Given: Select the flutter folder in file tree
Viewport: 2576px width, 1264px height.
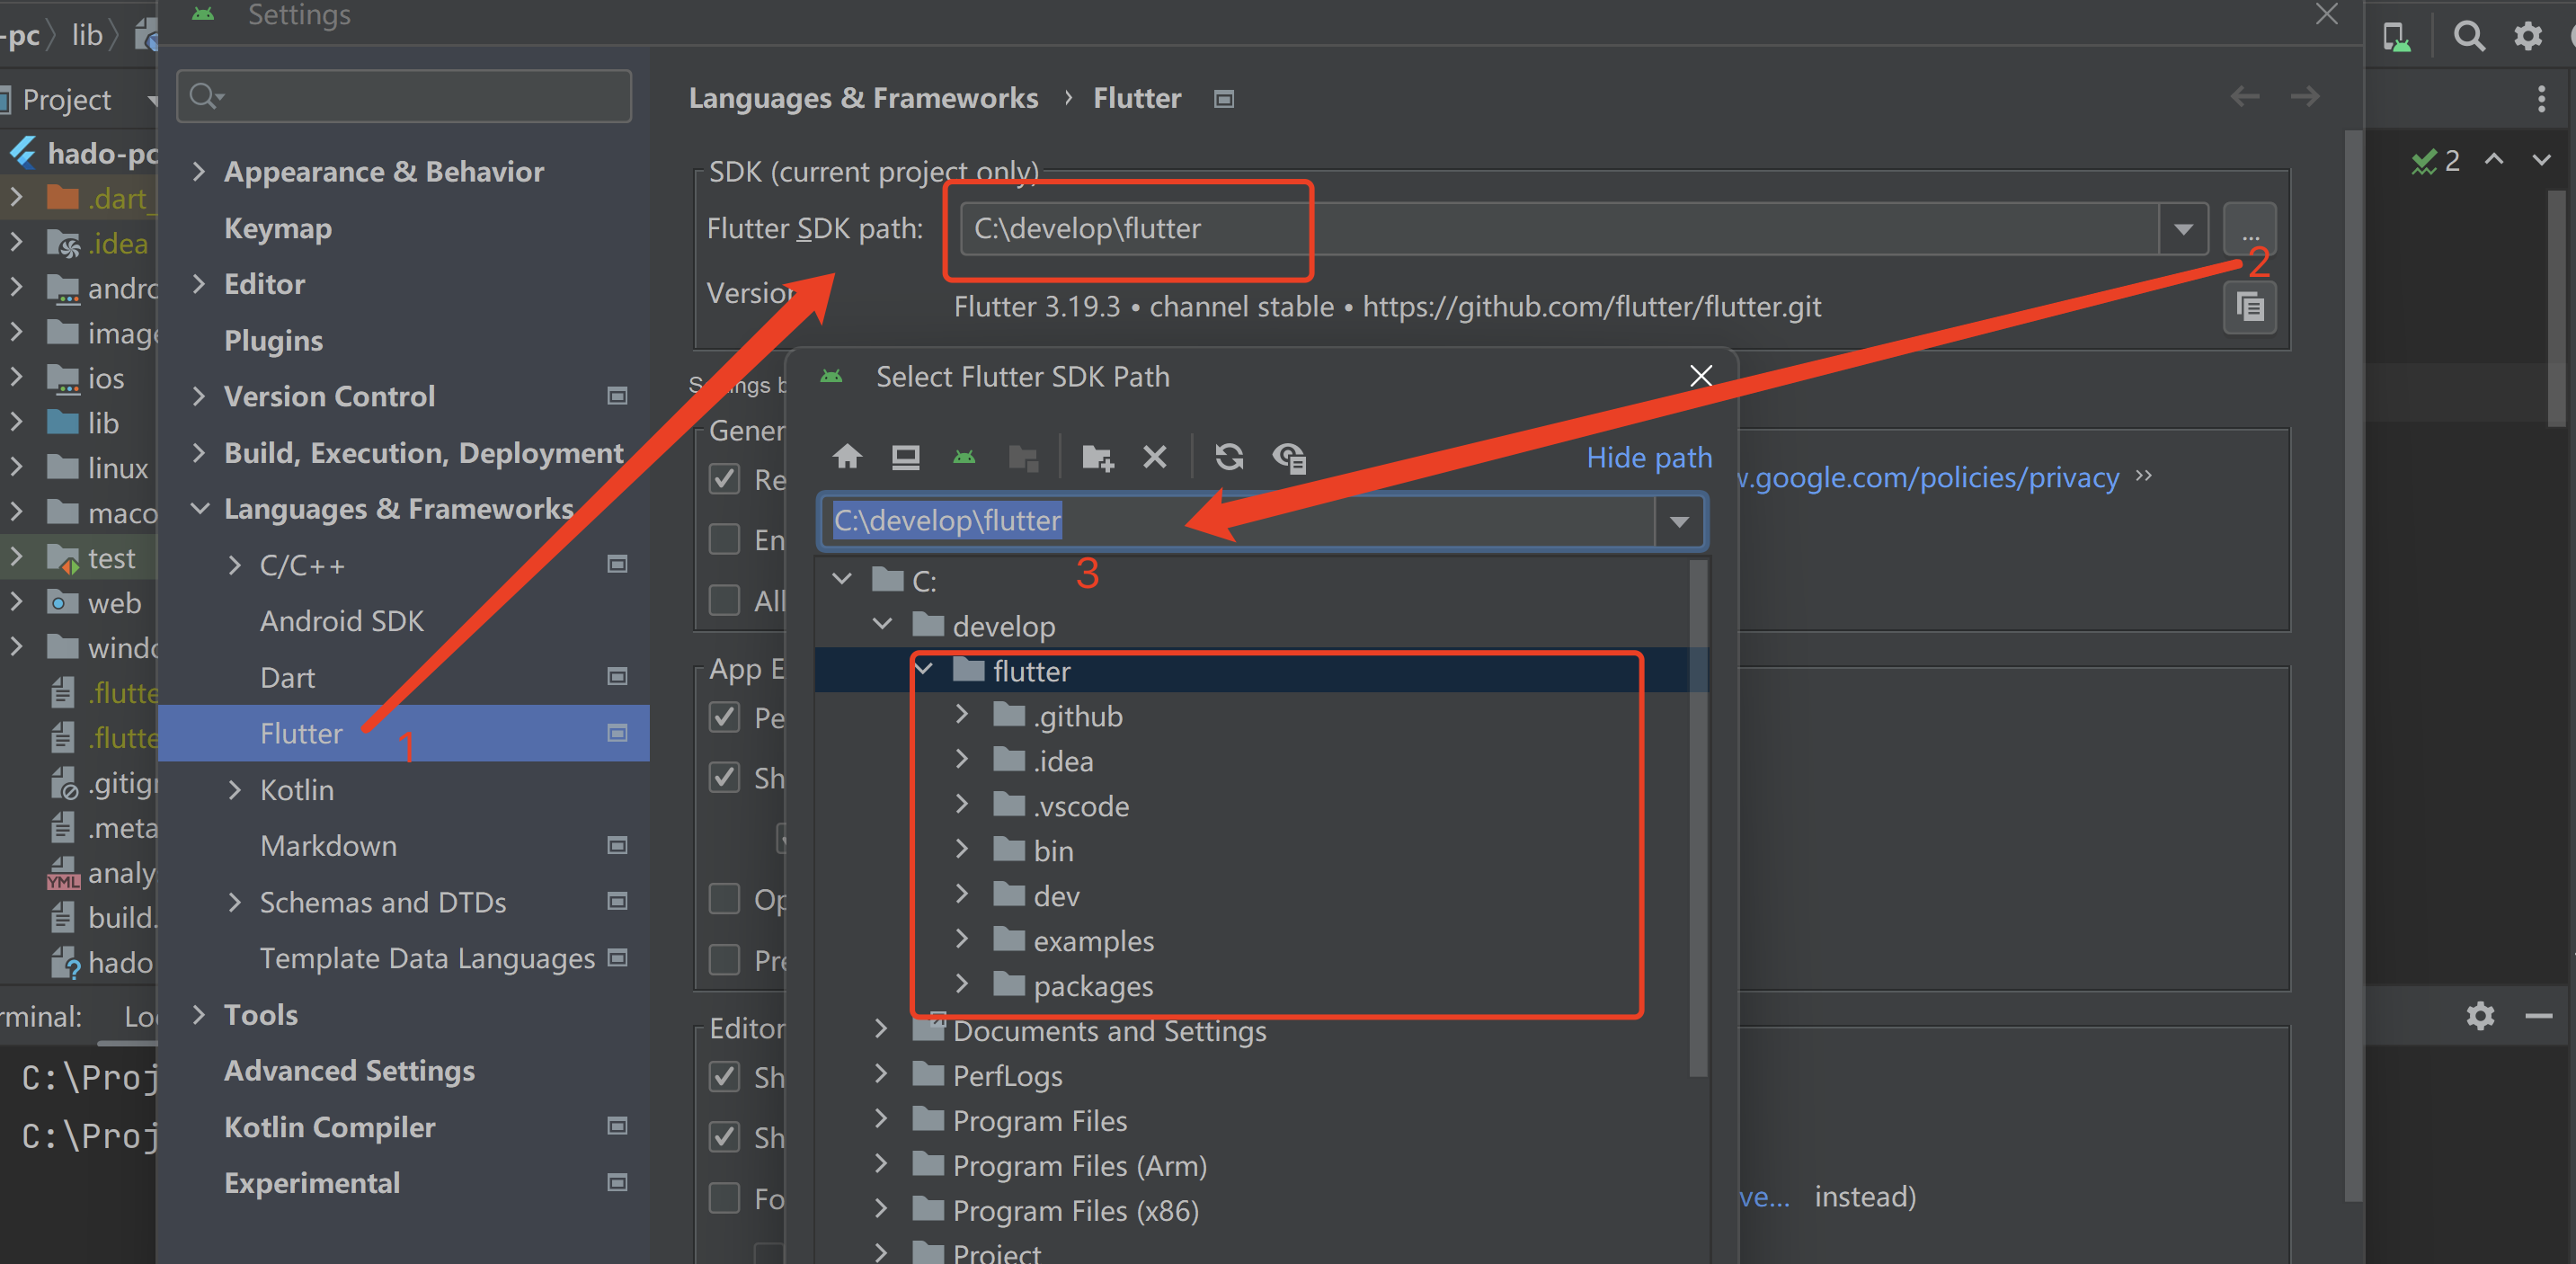Looking at the screenshot, I should point(1032,671).
